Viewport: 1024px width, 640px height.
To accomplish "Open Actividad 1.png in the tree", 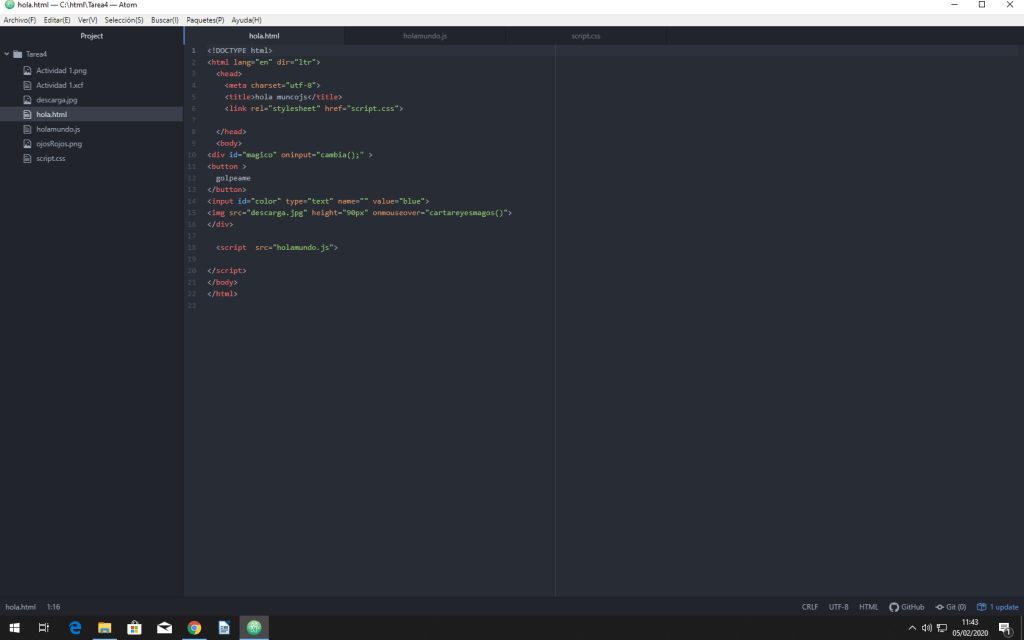I will tap(61, 71).
